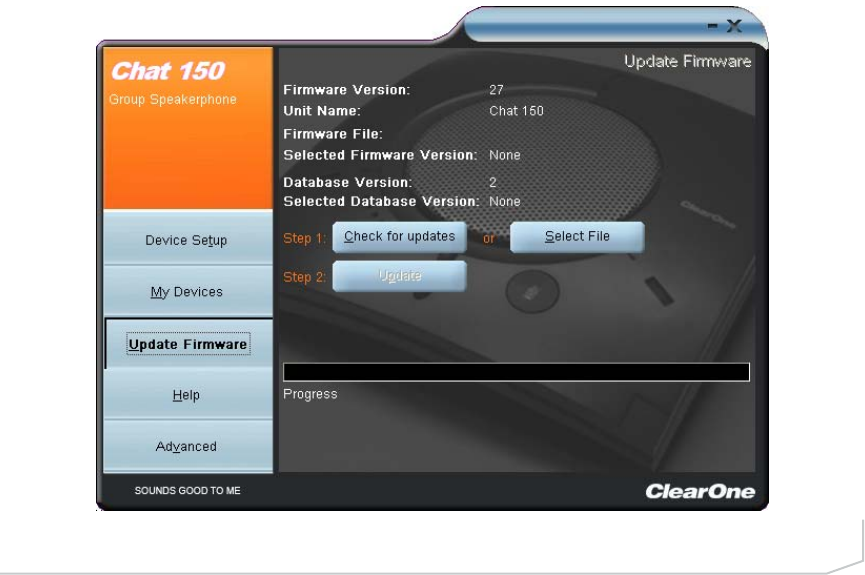Click the Step 1 label
Image resolution: width=865 pixels, height=575 pixels.
click(305, 238)
